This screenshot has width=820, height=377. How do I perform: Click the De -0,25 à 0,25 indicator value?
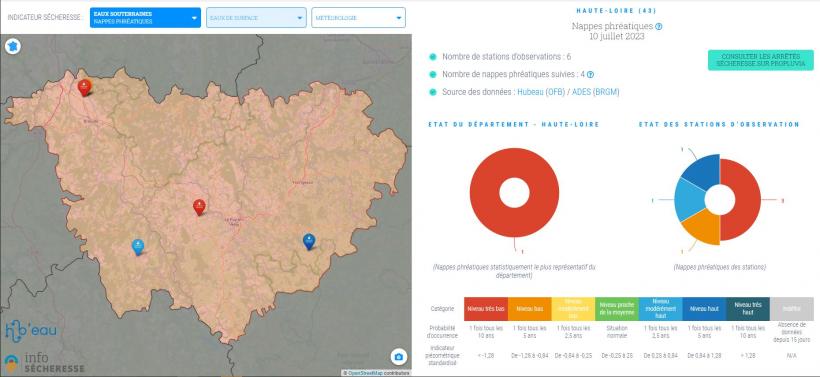point(617,356)
